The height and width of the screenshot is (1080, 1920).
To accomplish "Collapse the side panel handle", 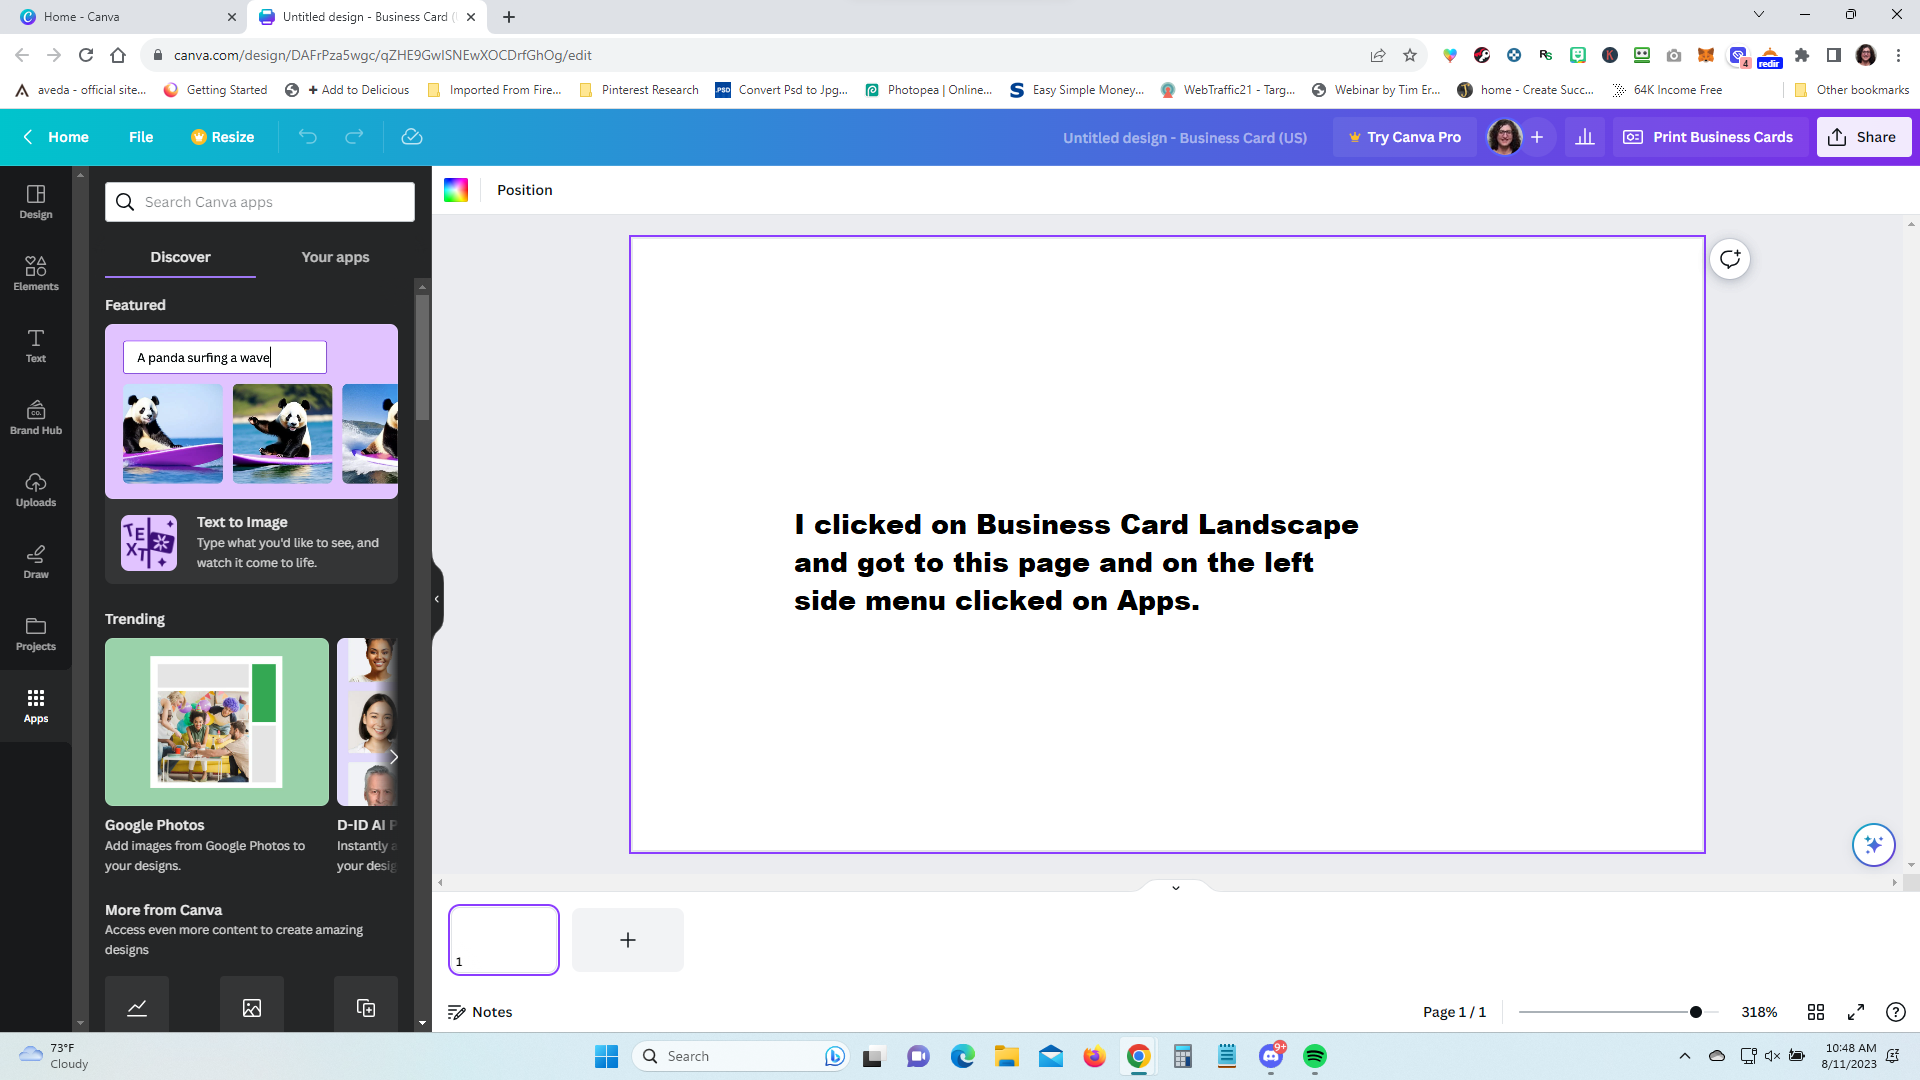I will pos(437,599).
